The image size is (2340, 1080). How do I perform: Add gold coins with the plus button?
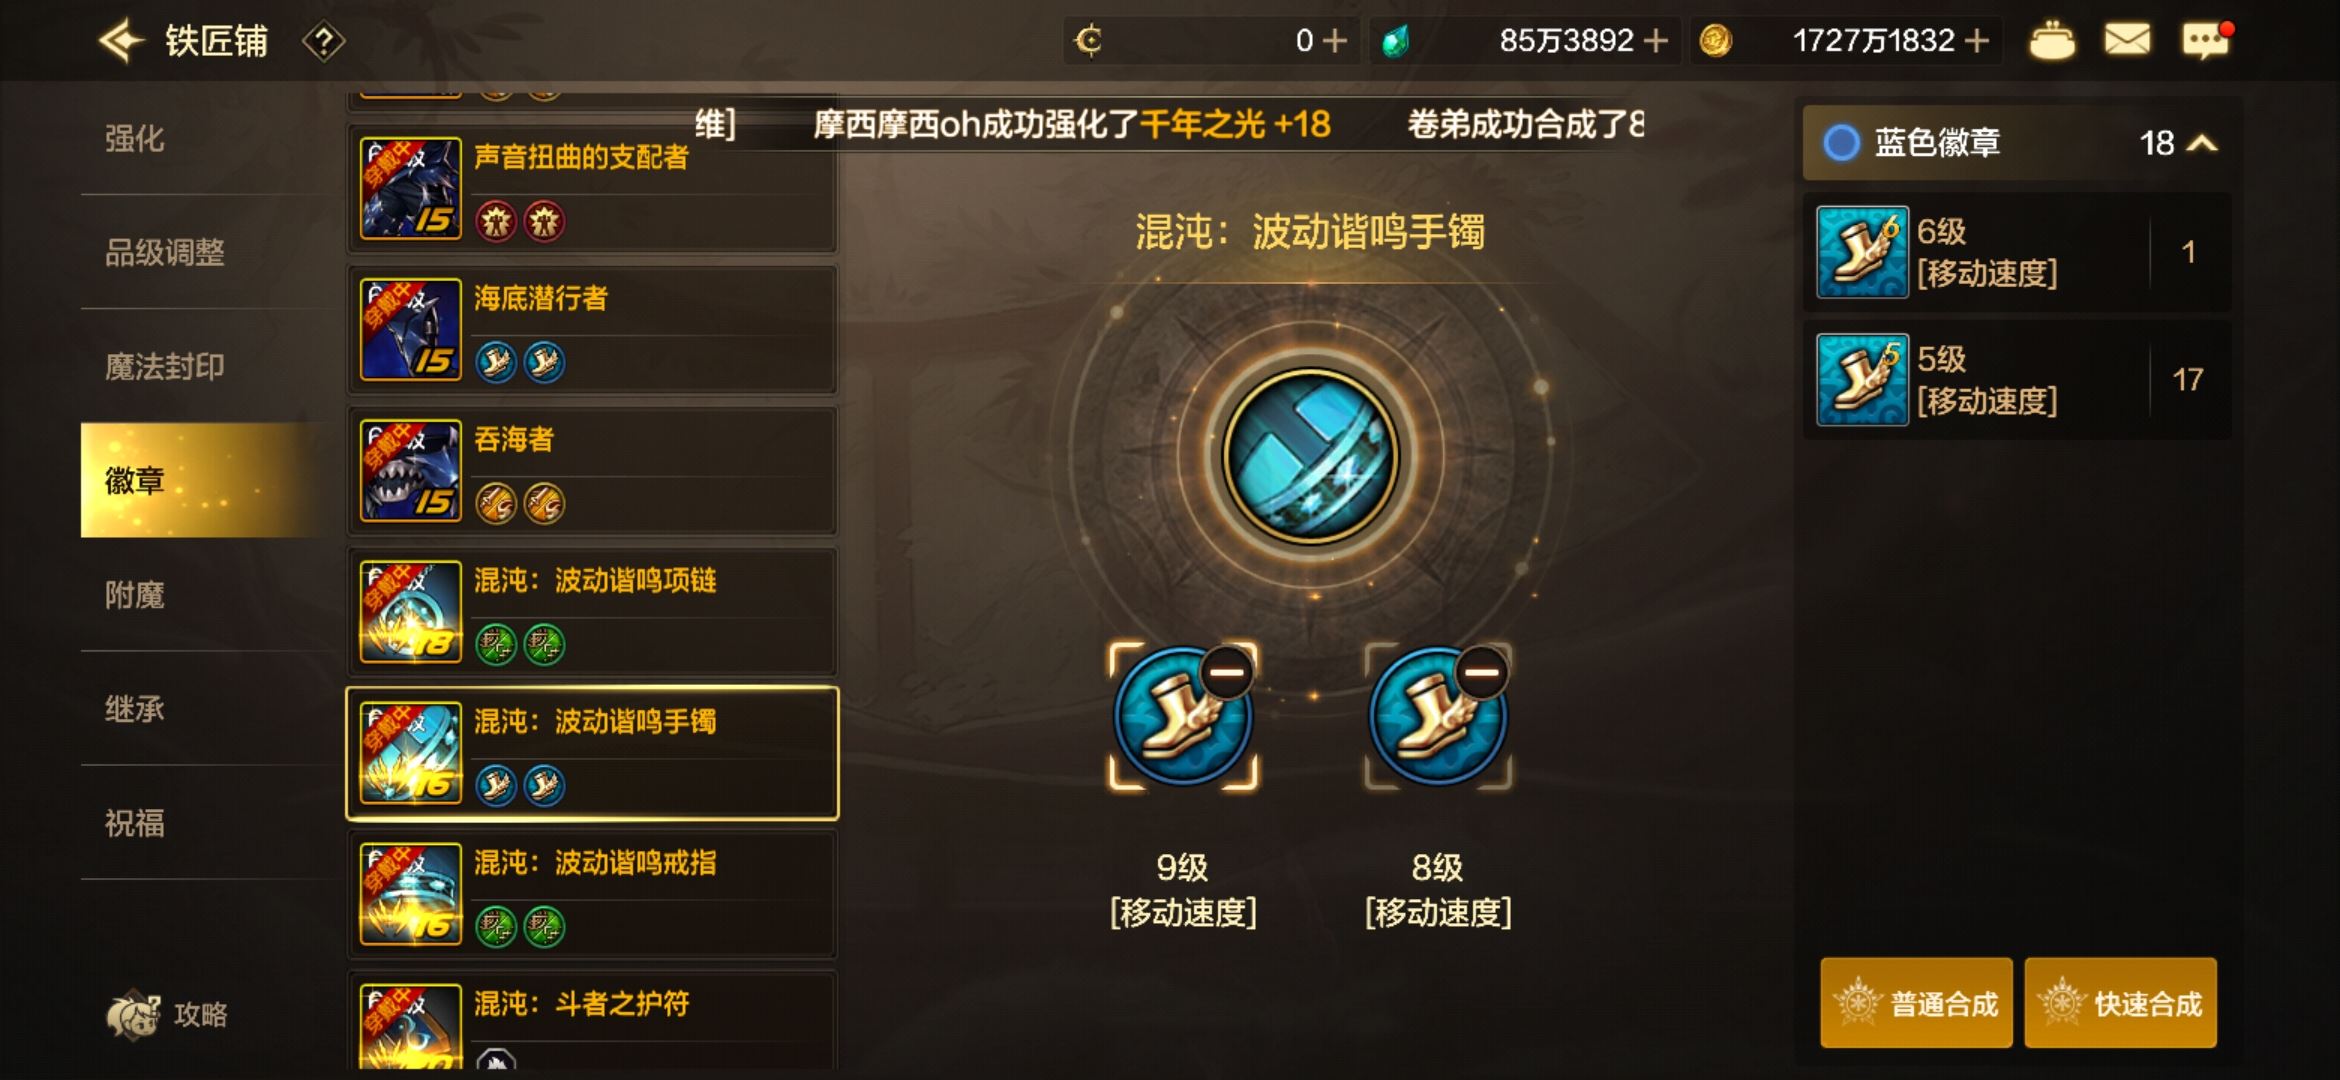click(1976, 41)
